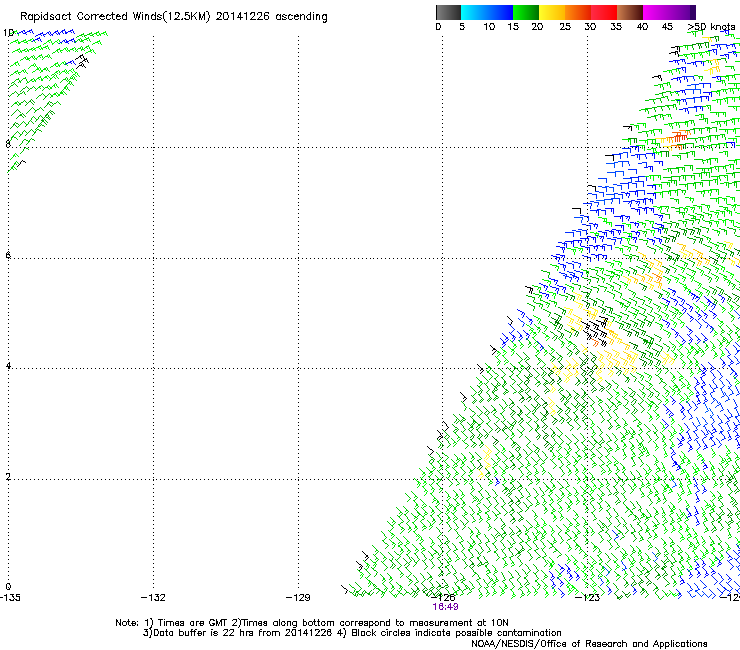Click the orange 25-30 knots legend segment
740x650 pixels.
(x=578, y=12)
